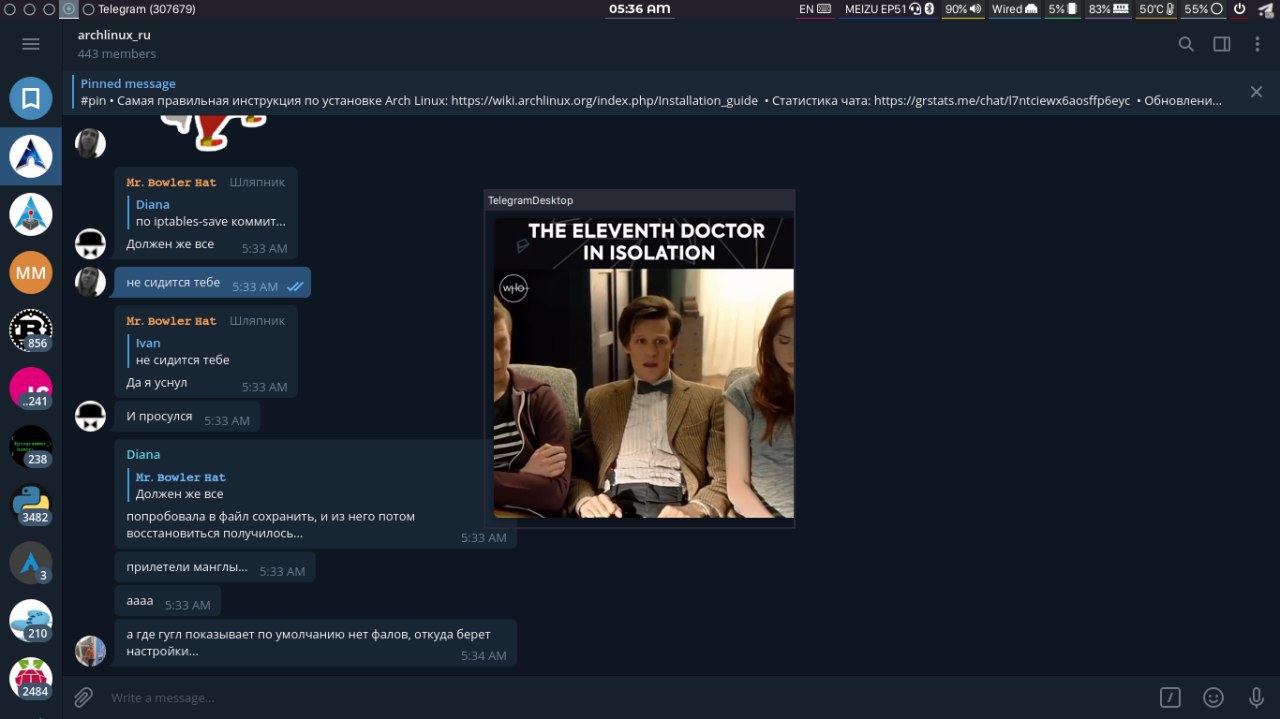Open the power button in top bar
Viewport: 1280px width, 719px height.
1239,9
